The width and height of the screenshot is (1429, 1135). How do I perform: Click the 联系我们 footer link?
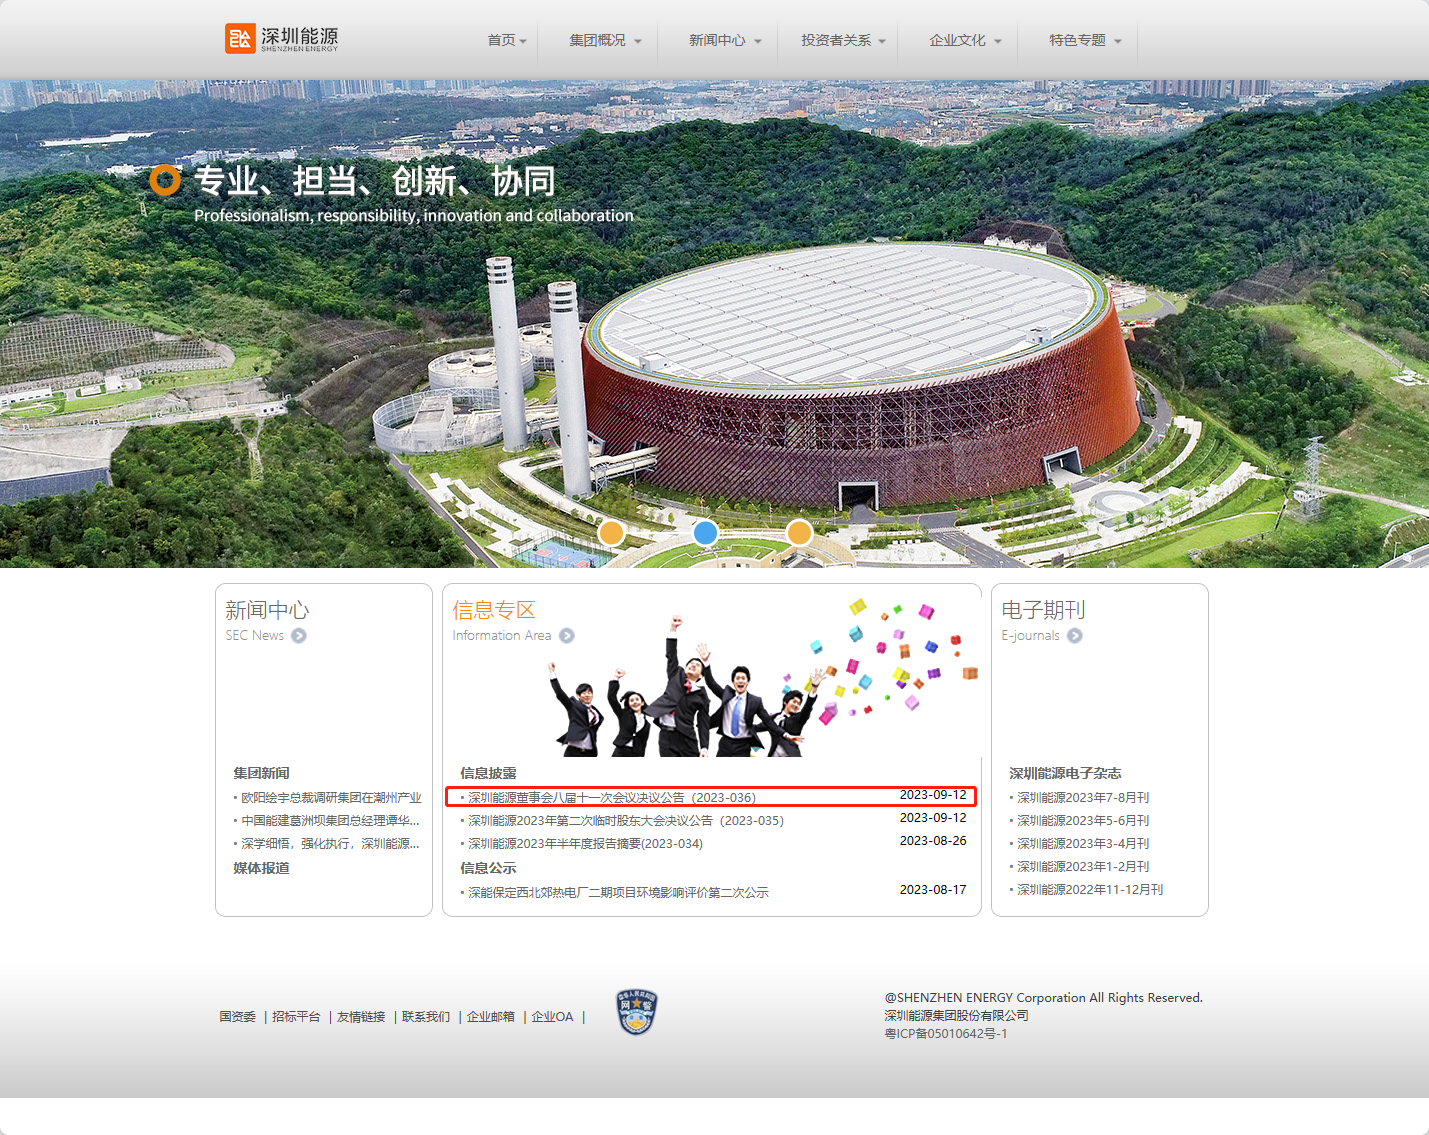[426, 1017]
